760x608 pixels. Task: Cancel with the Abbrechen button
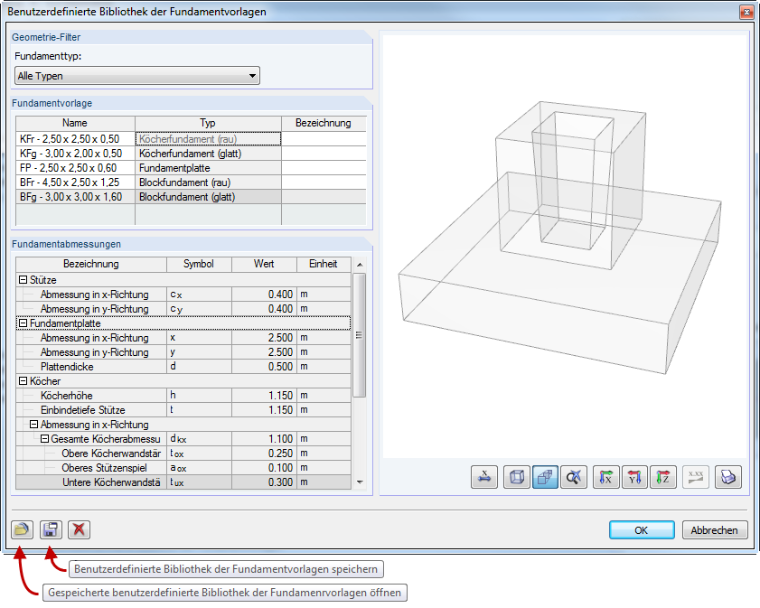[x=714, y=530]
